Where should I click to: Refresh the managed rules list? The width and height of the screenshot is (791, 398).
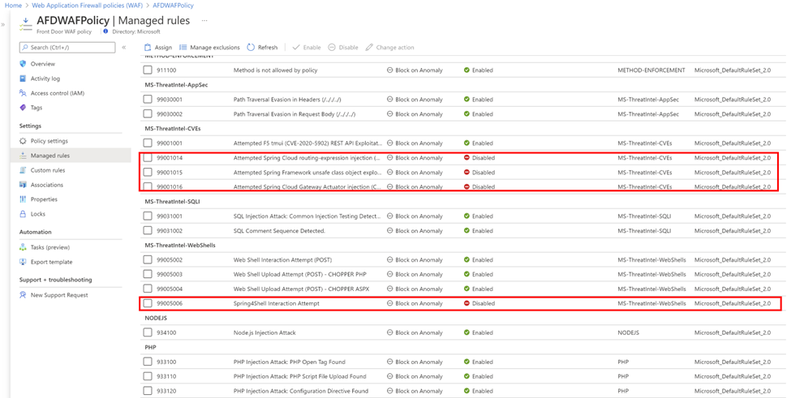[262, 47]
